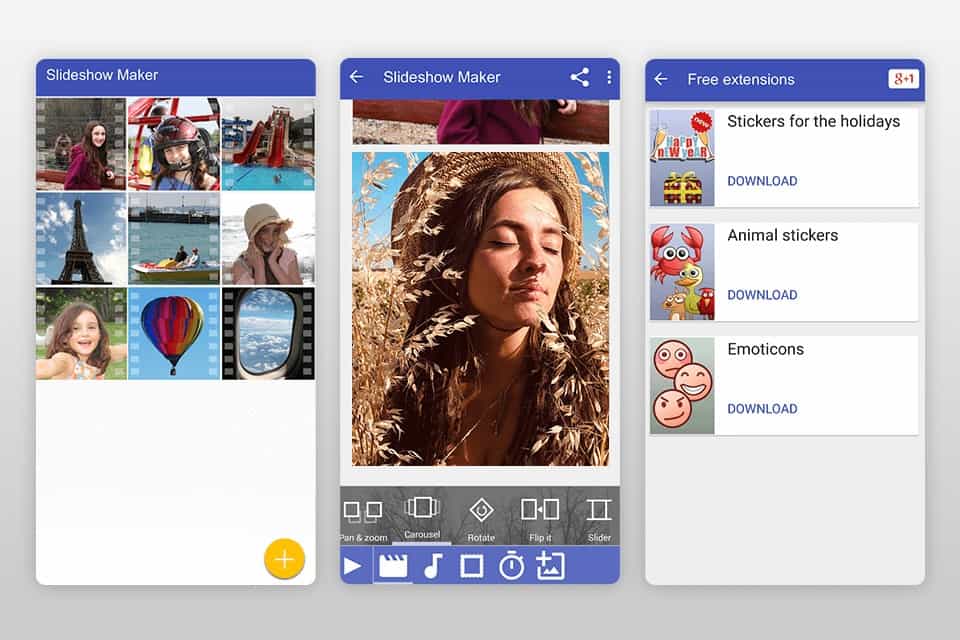
Task: Select the frame border tool
Action: pyautogui.click(x=470, y=565)
